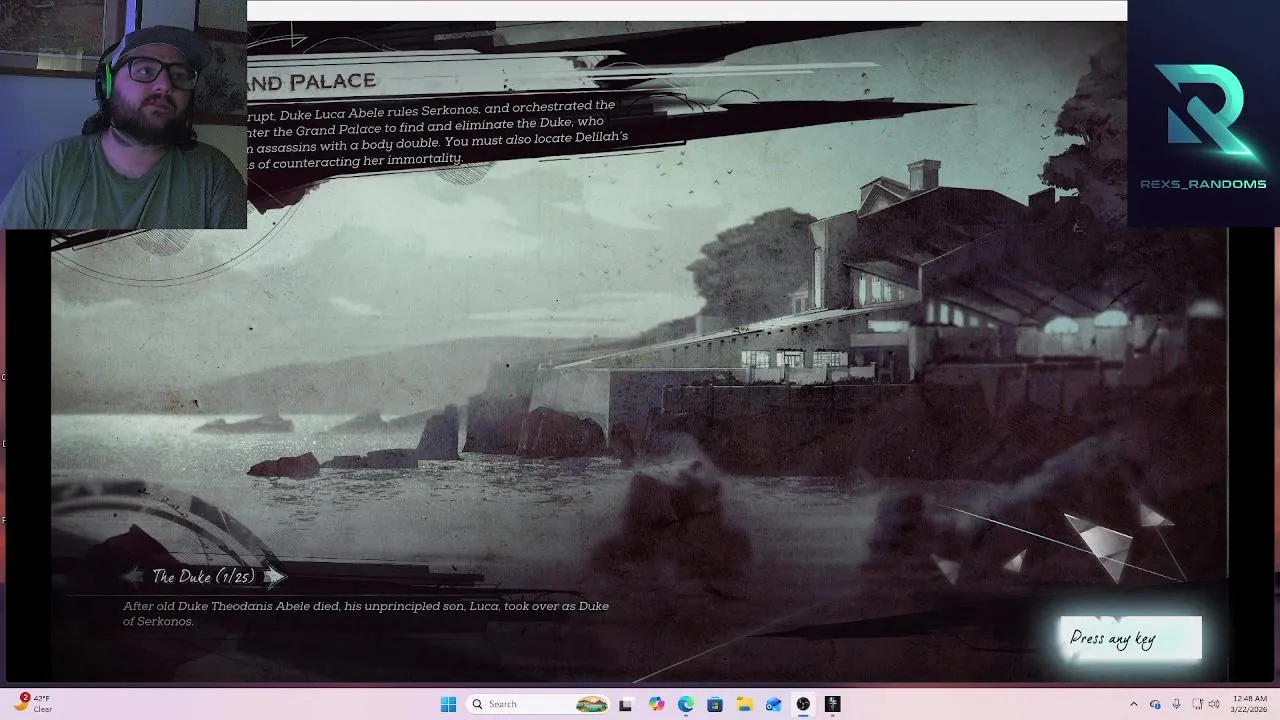Click the streamer webcam overlay

(123, 114)
